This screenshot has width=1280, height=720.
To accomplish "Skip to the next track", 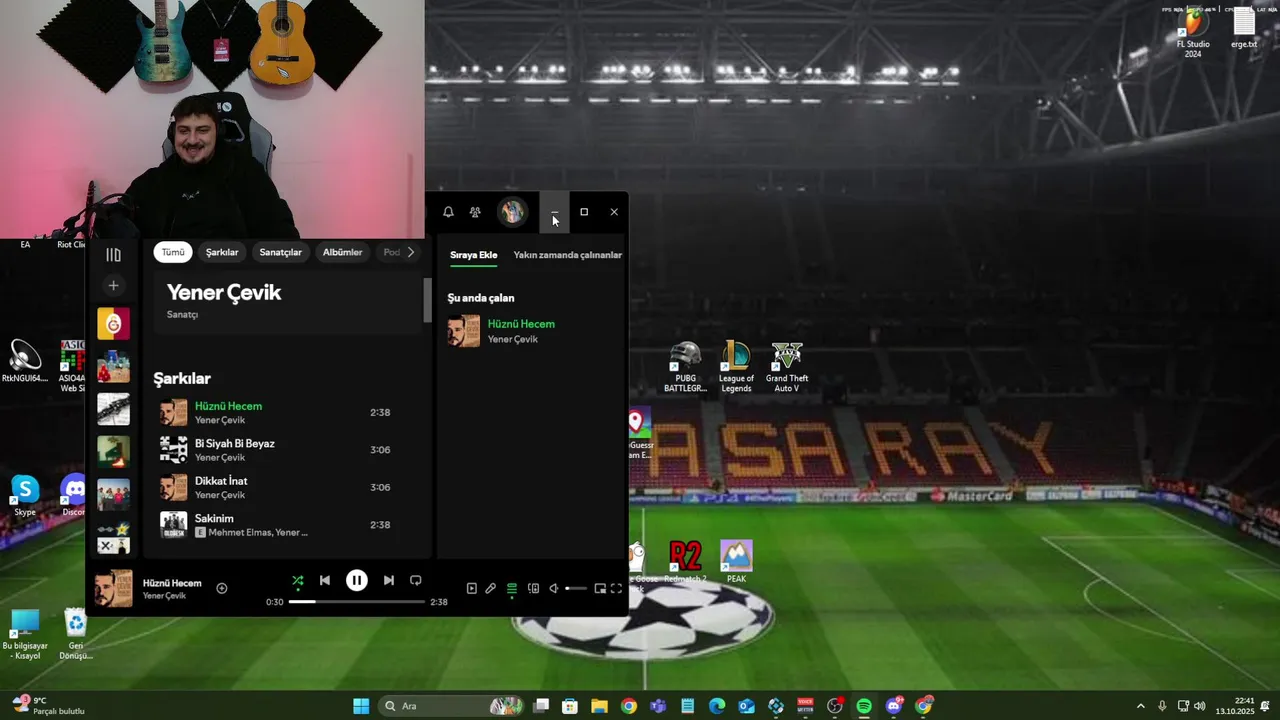I will coord(389,580).
